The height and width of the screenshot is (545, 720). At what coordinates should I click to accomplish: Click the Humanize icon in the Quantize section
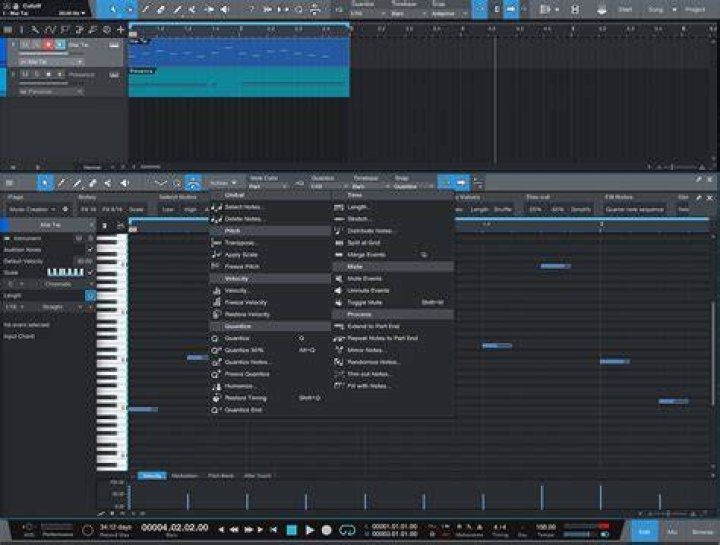[x=216, y=386]
